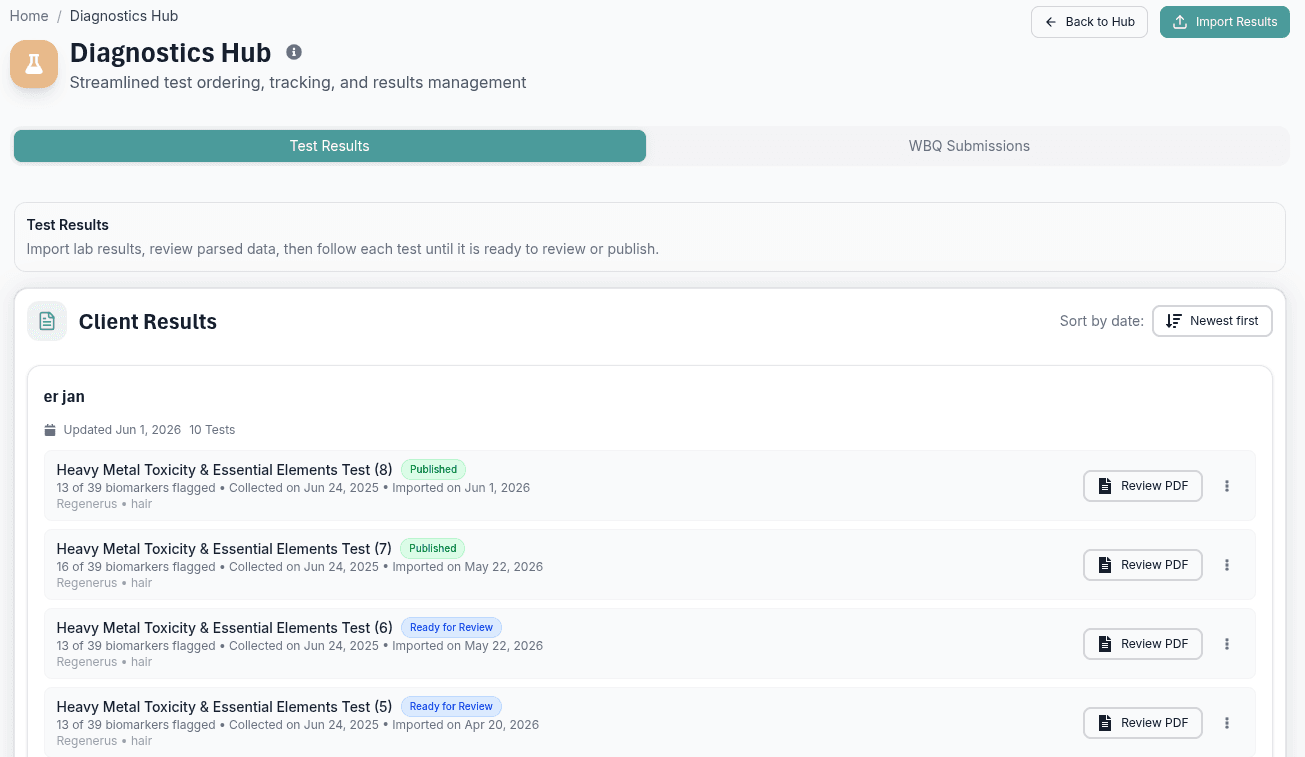Switch to the Test Results tab
The image size is (1305, 757).
[330, 146]
